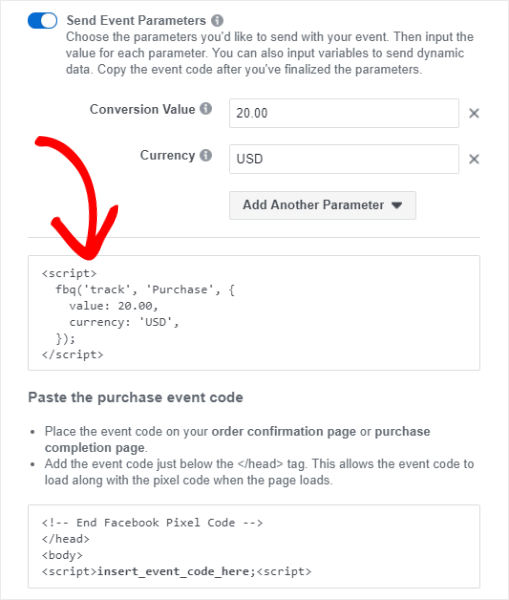Click the Currency field showing USD
This screenshot has height=600, width=509.
[x=344, y=159]
